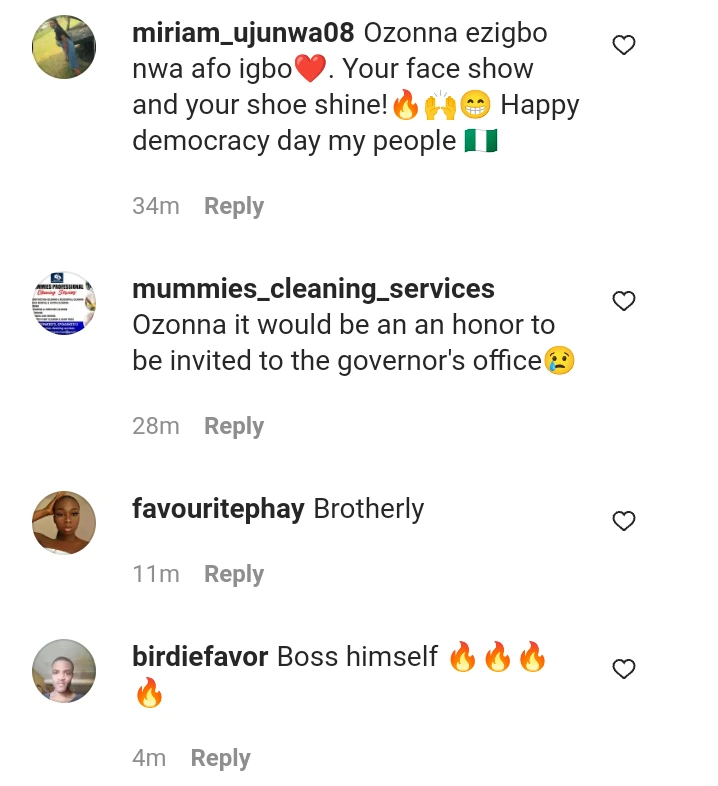Open mummies_cleaning_services' profile picture
This screenshot has width=718, height=786.
[x=64, y=302]
